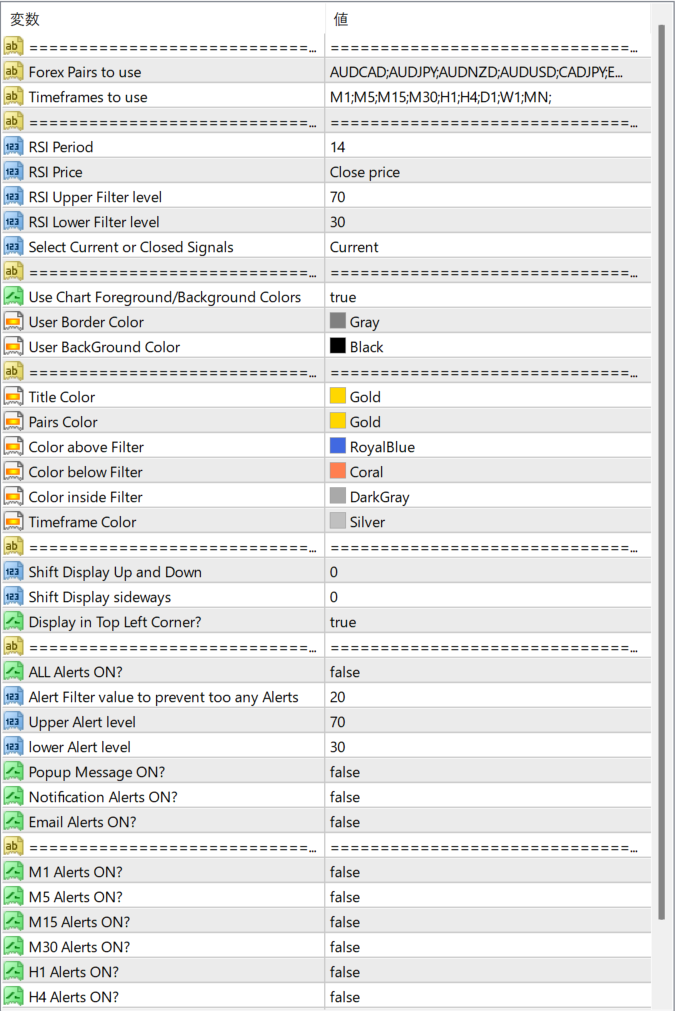Open the Pairs Color Gold dropdown
This screenshot has width=675, height=1011.
click(x=488, y=422)
